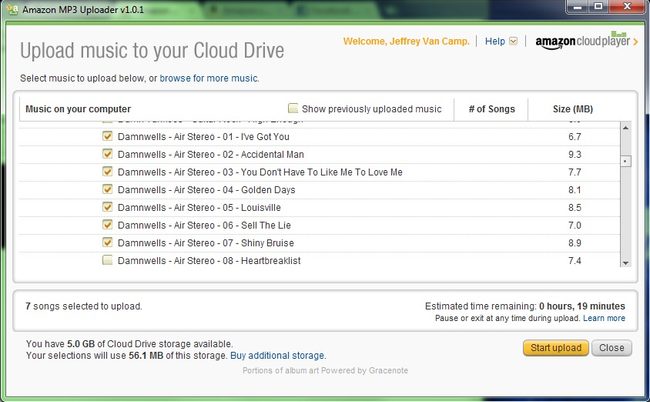Viewport: 650px width, 402px height.
Task: Click the 9.3 size value
Action: pyautogui.click(x=575, y=155)
